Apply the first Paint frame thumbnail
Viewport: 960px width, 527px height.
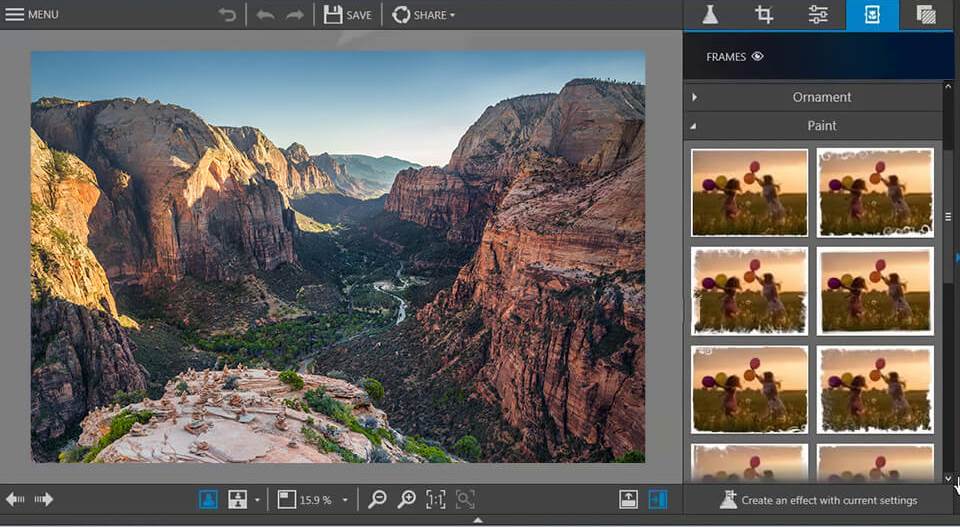(x=749, y=192)
